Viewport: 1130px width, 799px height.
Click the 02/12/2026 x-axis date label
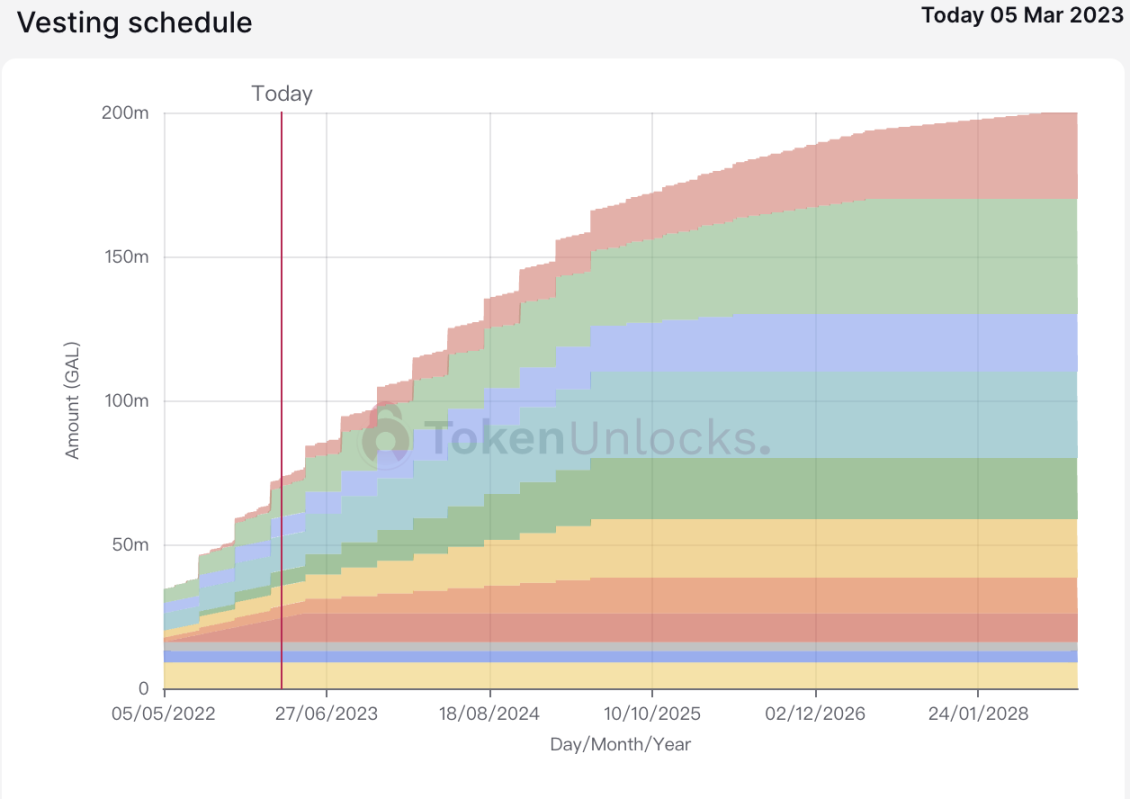pyautogui.click(x=815, y=713)
